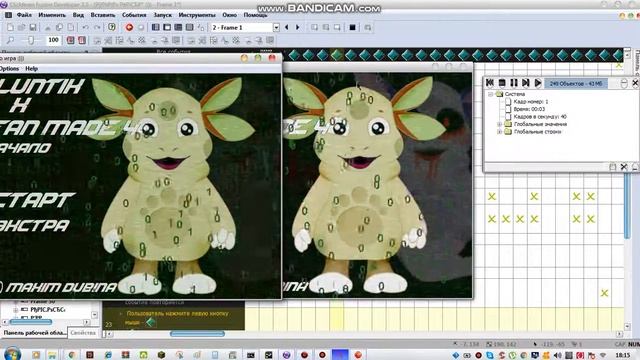The image size is (640, 360).
Task: Open the Окно menu
Action: [x=229, y=15]
